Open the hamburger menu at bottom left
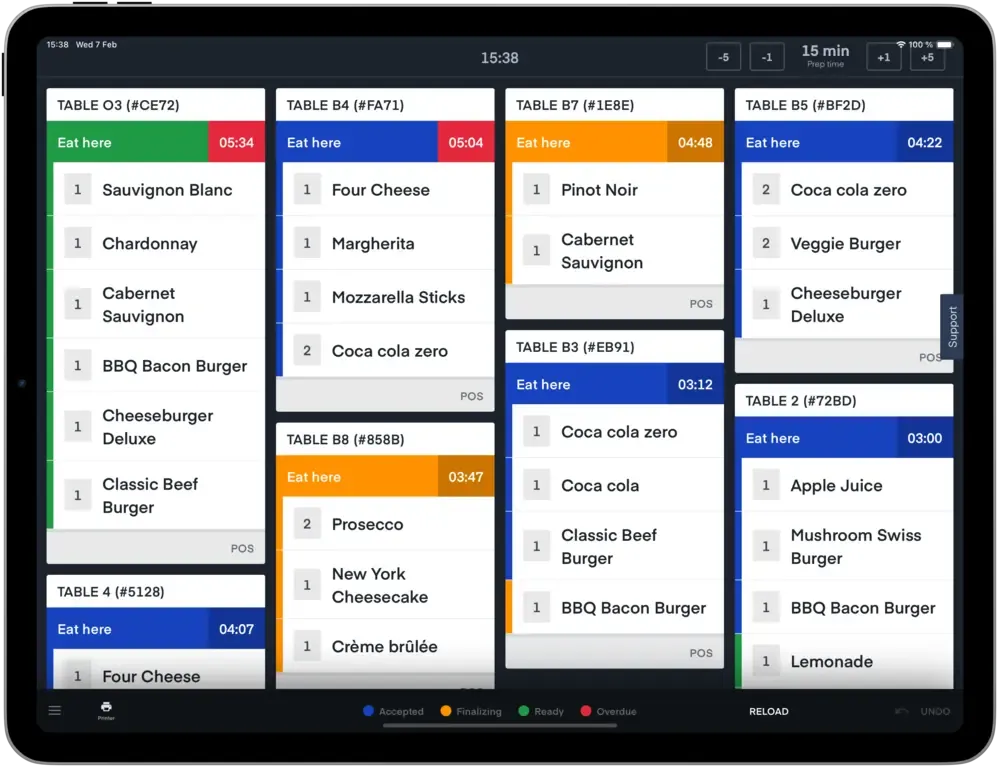This screenshot has height=769, width=1000. [54, 710]
